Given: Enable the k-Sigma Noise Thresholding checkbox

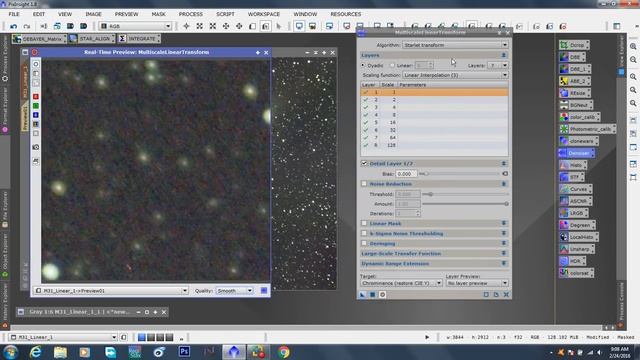Looking at the screenshot, I should pos(364,233).
